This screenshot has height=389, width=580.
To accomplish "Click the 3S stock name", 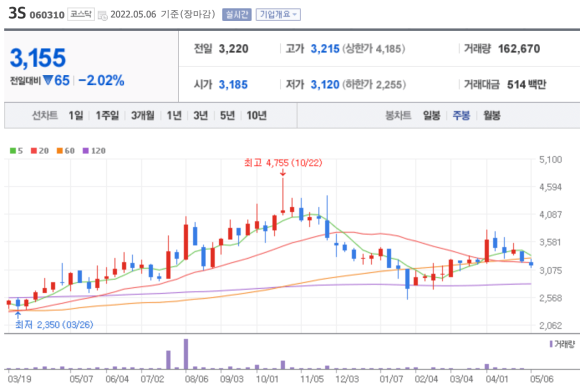I will 17,14.
